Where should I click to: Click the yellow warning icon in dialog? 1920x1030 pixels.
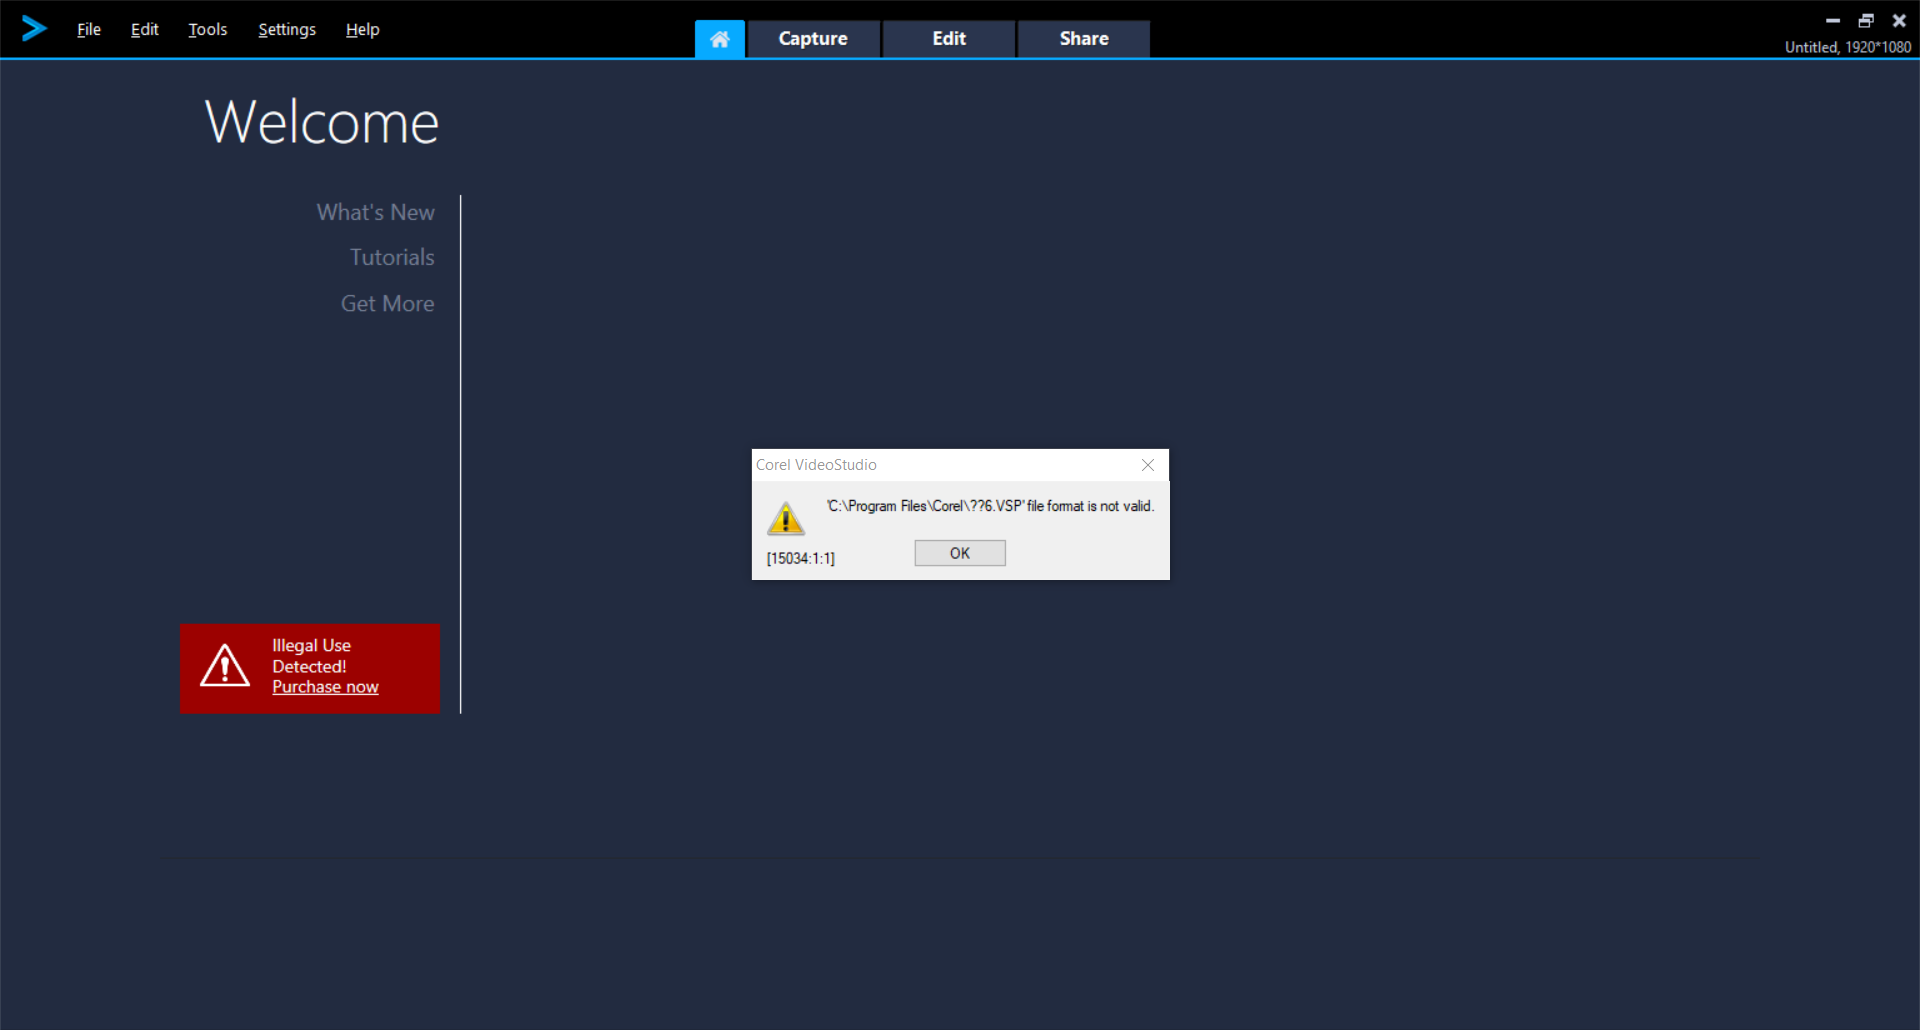785,518
